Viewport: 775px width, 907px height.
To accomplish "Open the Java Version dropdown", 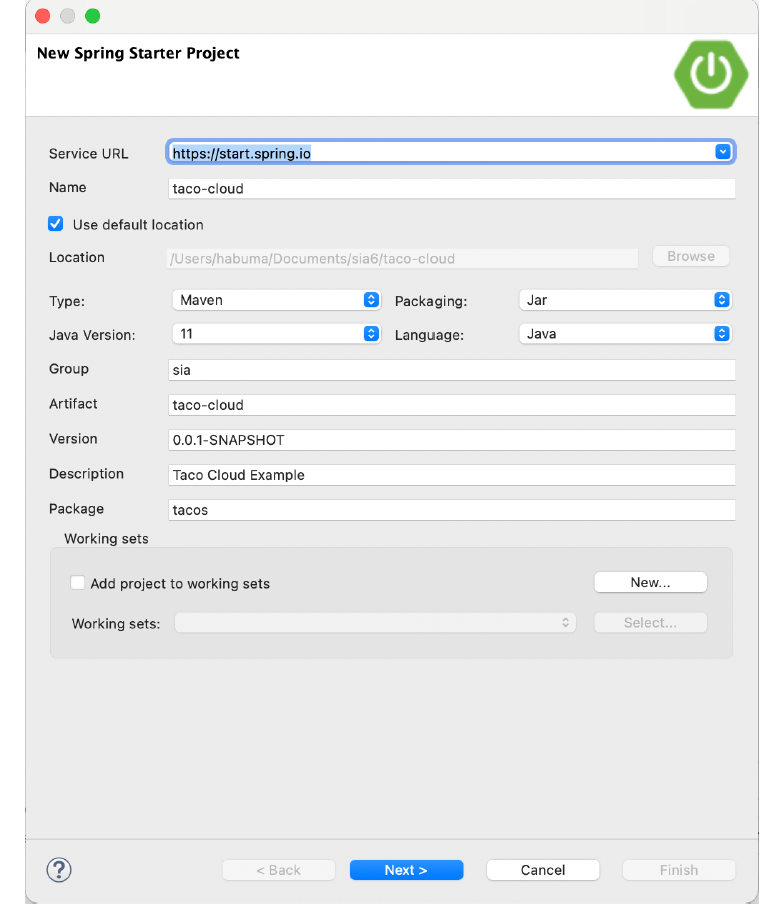I will (370, 334).
